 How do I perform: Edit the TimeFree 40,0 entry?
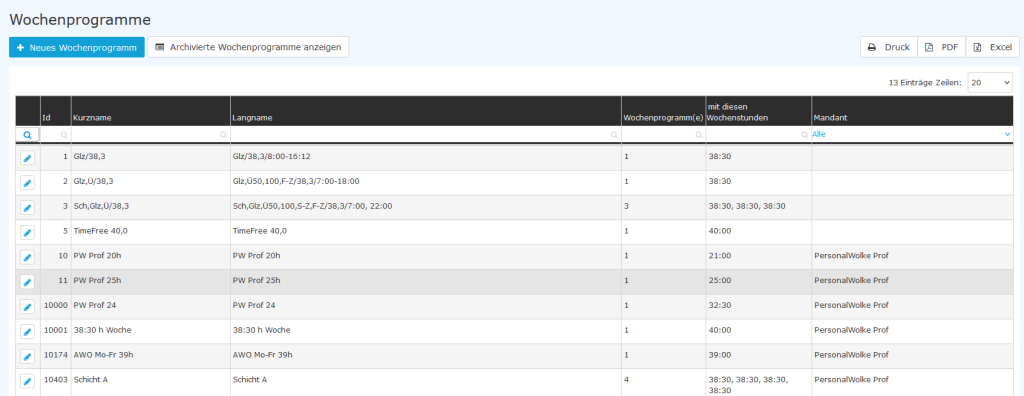pyautogui.click(x=27, y=232)
